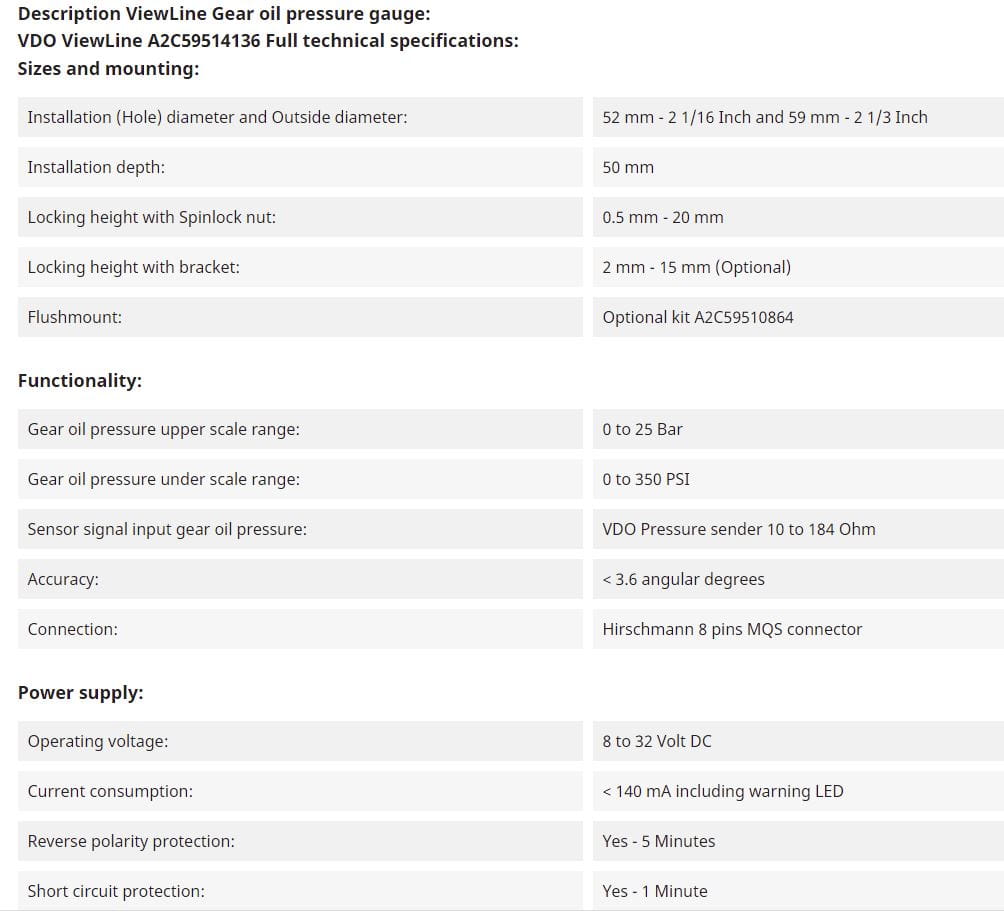Click the VDO Pressure sender 10 to 184 Ohm value
Image resolution: width=1004 pixels, height=912 pixels.
[x=738, y=529]
